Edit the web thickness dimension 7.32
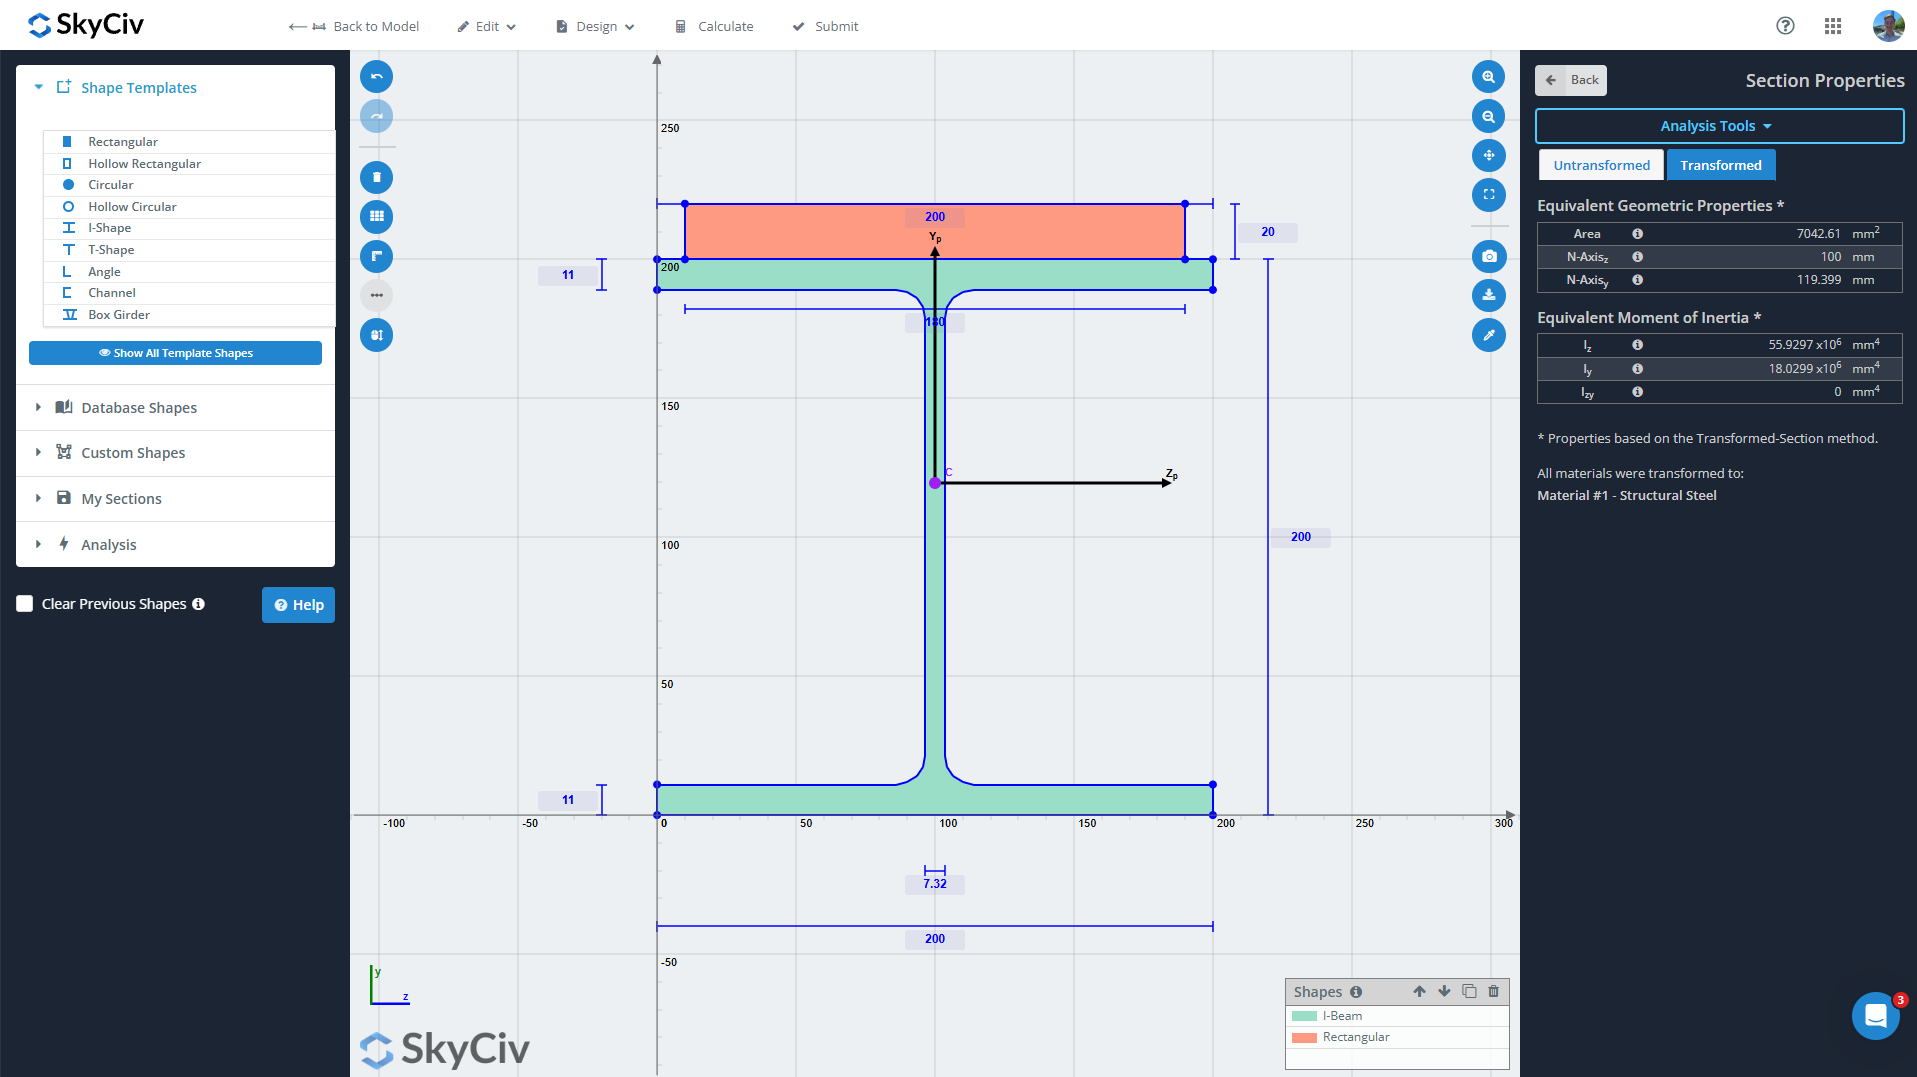1917x1077 pixels. [935, 884]
